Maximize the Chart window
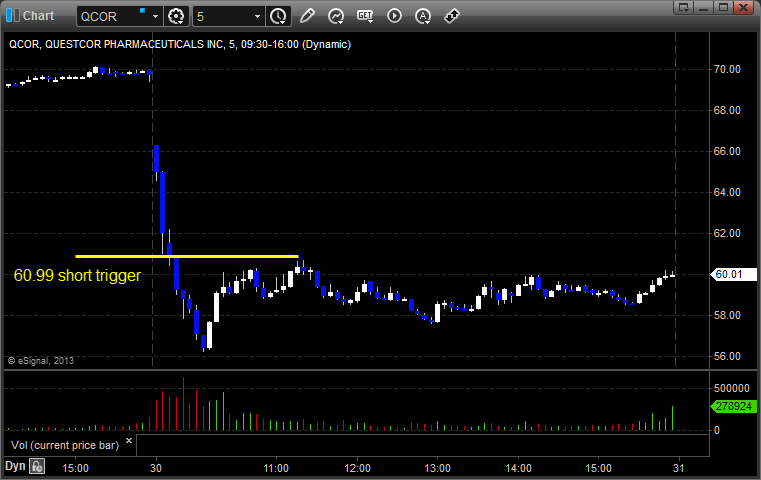Image resolution: width=761 pixels, height=480 pixels. click(723, 7)
